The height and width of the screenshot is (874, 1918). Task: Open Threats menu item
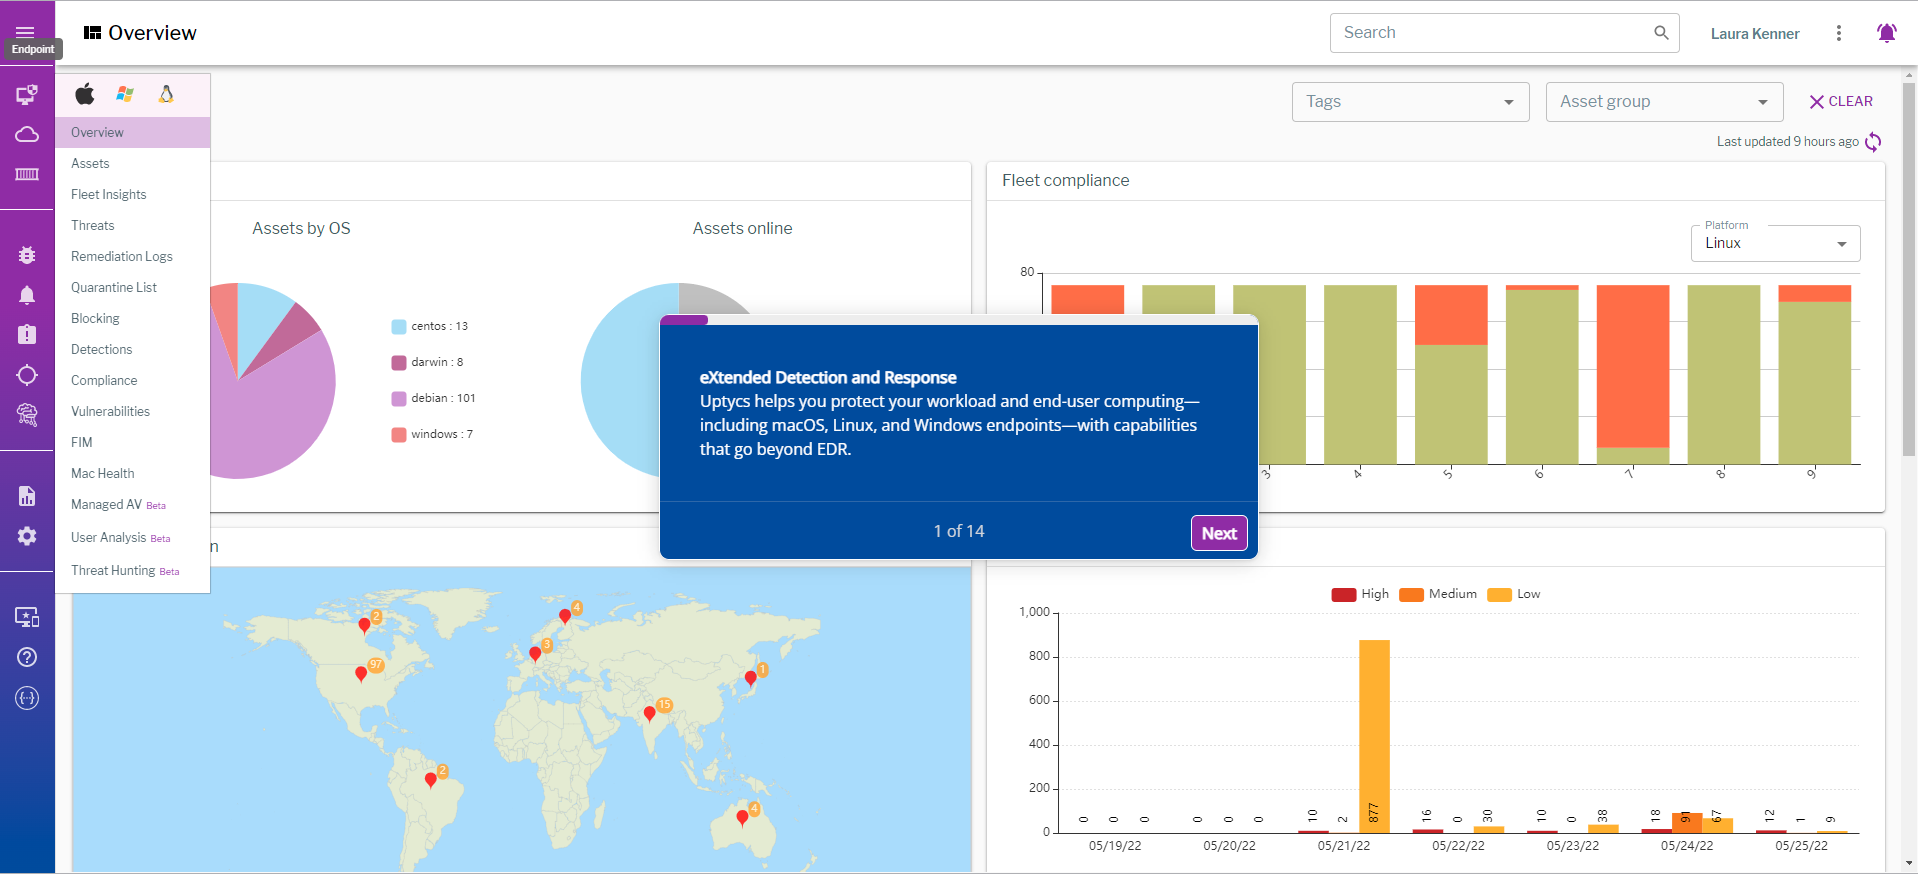[x=133, y=225]
